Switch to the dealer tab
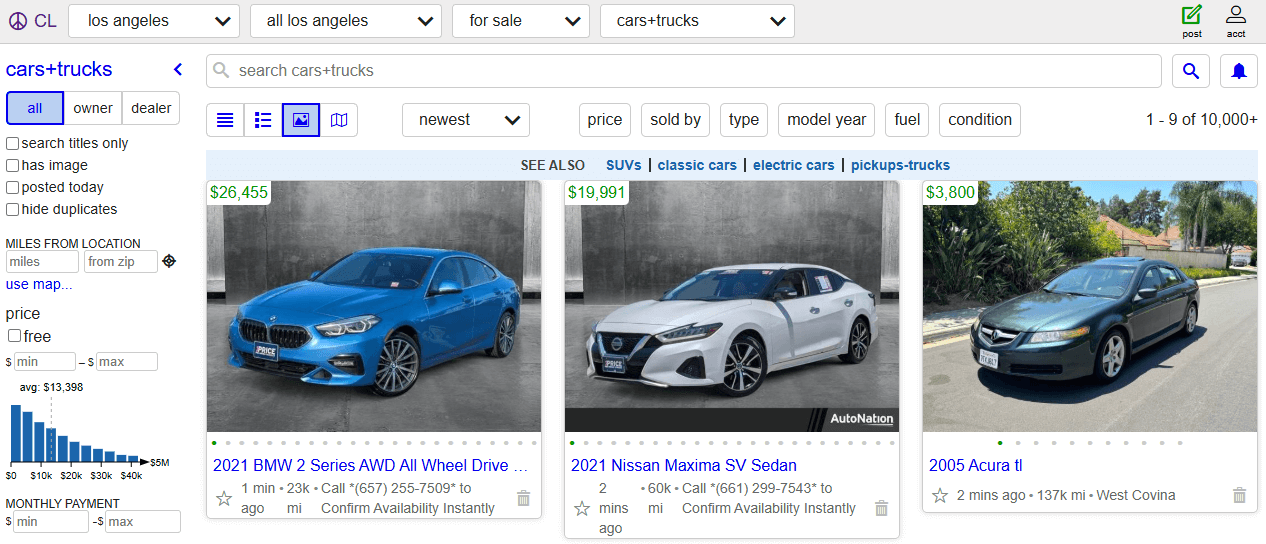The width and height of the screenshot is (1266, 544). point(151,108)
